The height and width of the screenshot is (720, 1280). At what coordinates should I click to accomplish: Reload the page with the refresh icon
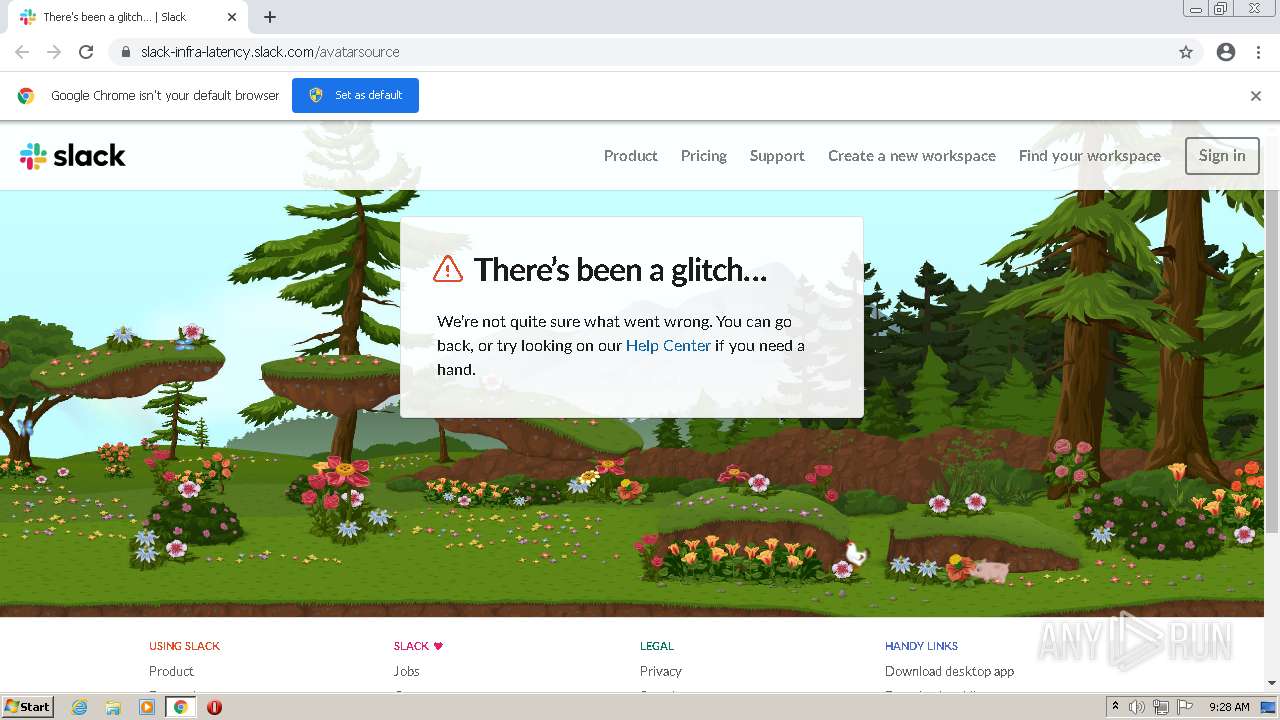[86, 52]
